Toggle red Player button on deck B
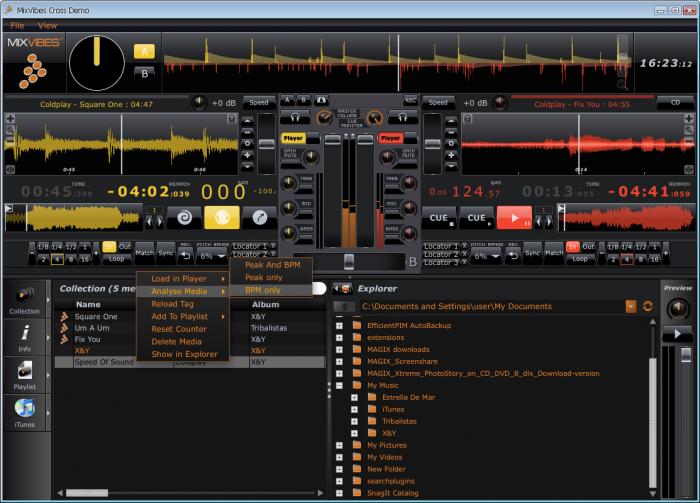700x503 pixels. 391,138
